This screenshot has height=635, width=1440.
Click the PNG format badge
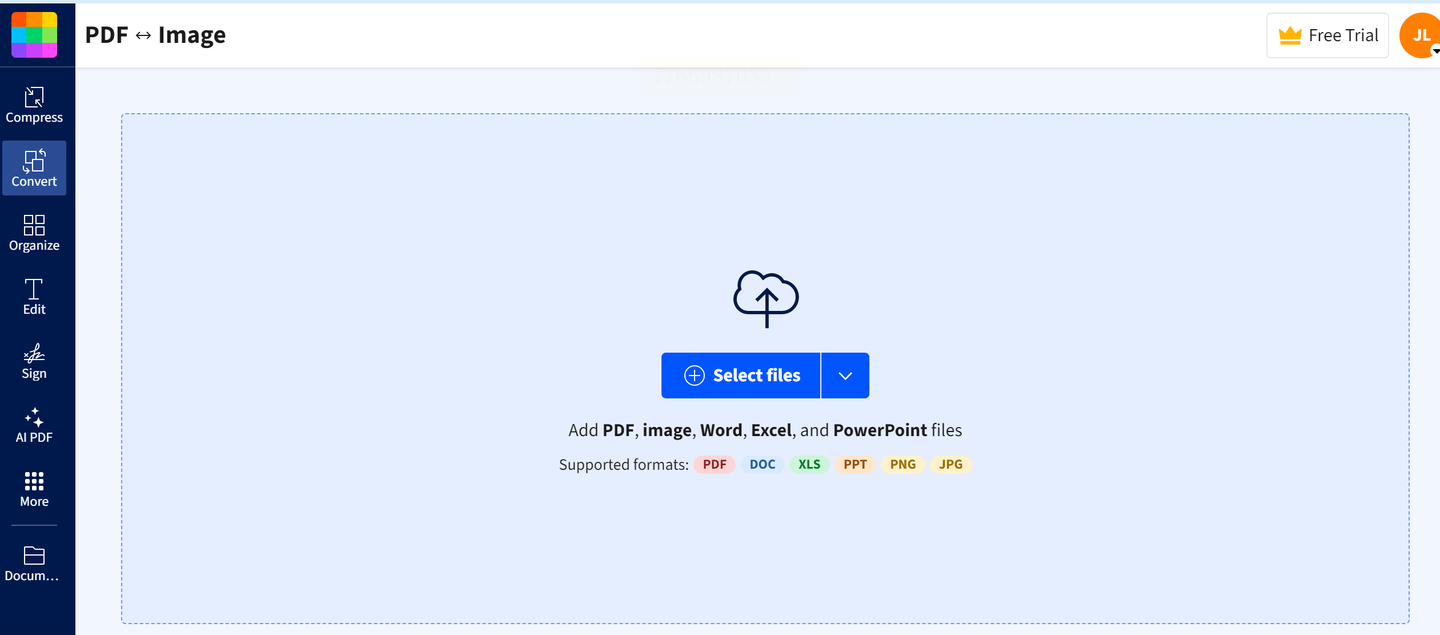[x=903, y=464]
